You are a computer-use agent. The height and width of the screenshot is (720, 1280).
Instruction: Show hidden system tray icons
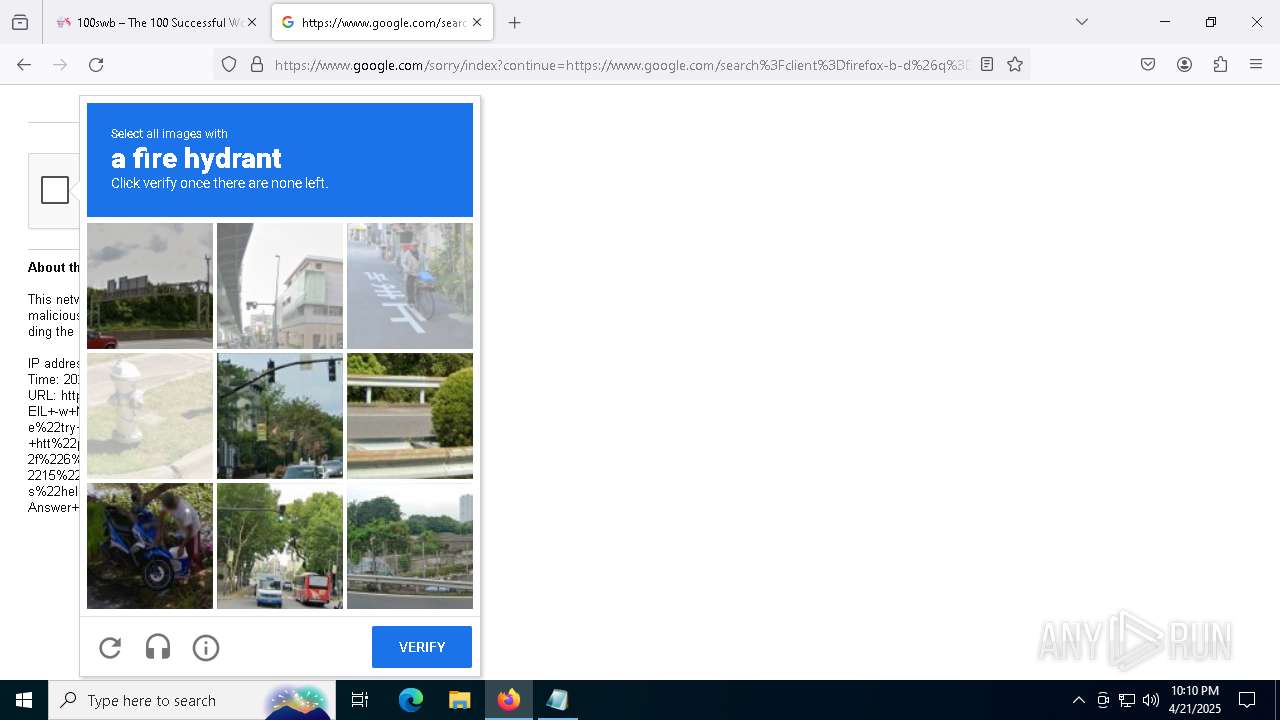tap(1078, 700)
